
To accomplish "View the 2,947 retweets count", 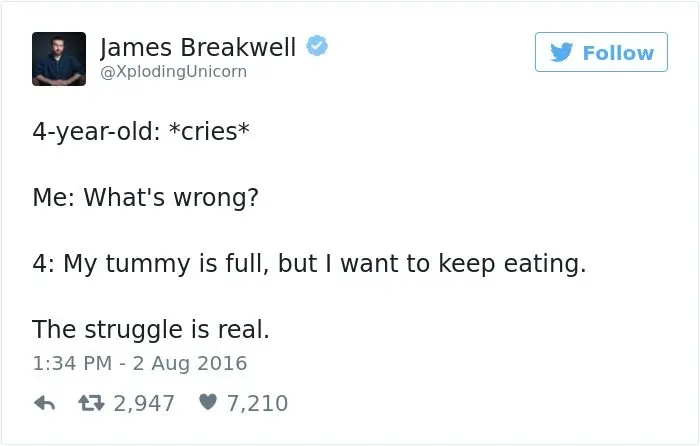I will pyautogui.click(x=147, y=403).
